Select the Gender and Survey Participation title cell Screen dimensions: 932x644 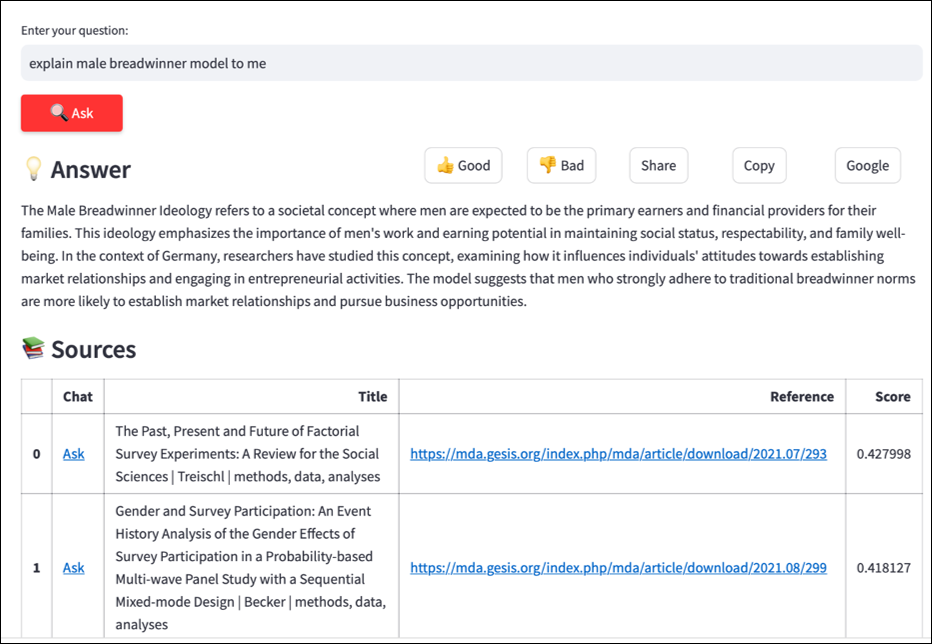pyautogui.click(x=250, y=568)
